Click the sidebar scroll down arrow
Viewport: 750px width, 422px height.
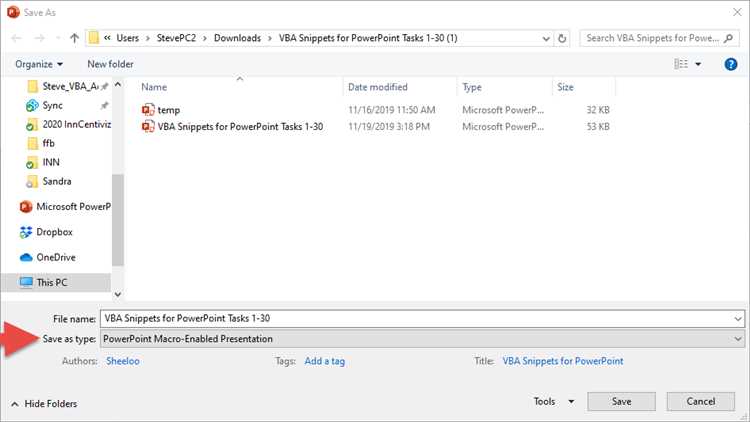[x=118, y=294]
